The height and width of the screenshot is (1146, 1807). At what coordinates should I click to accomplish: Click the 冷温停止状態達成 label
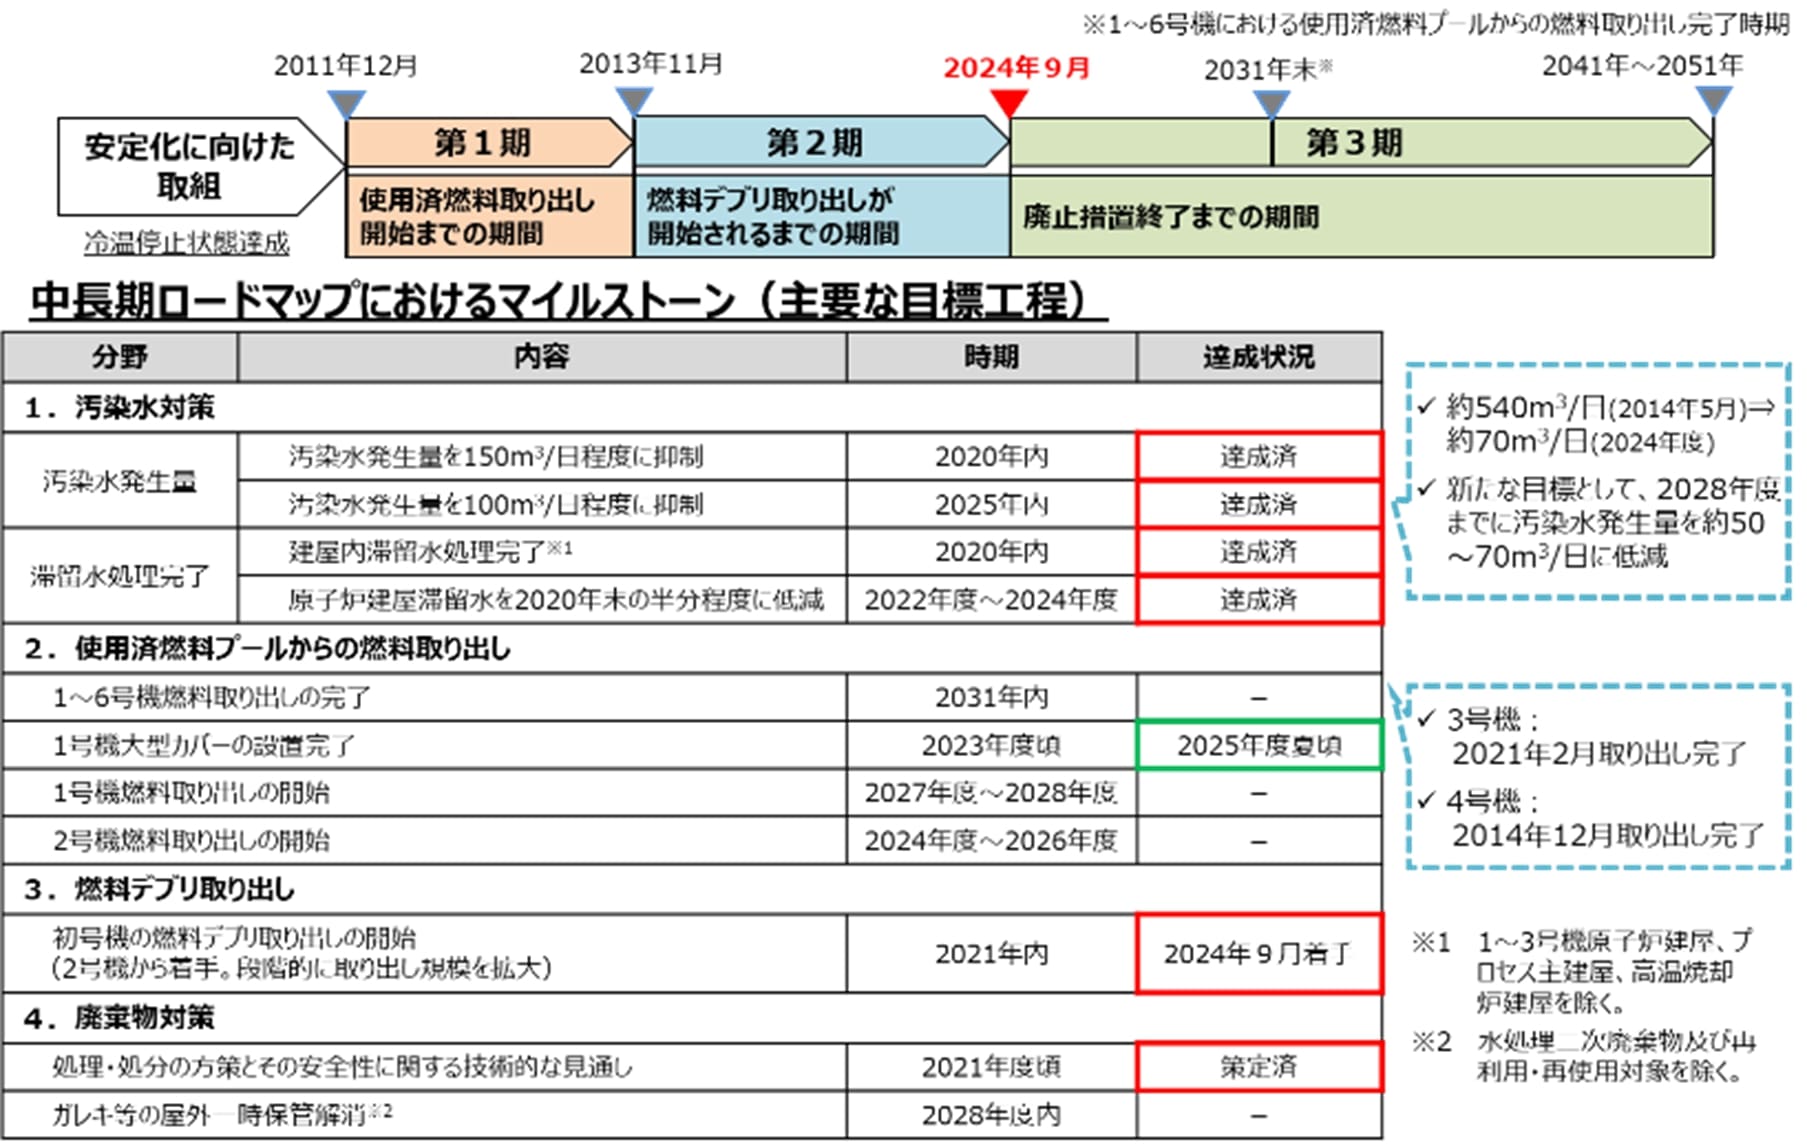[185, 241]
